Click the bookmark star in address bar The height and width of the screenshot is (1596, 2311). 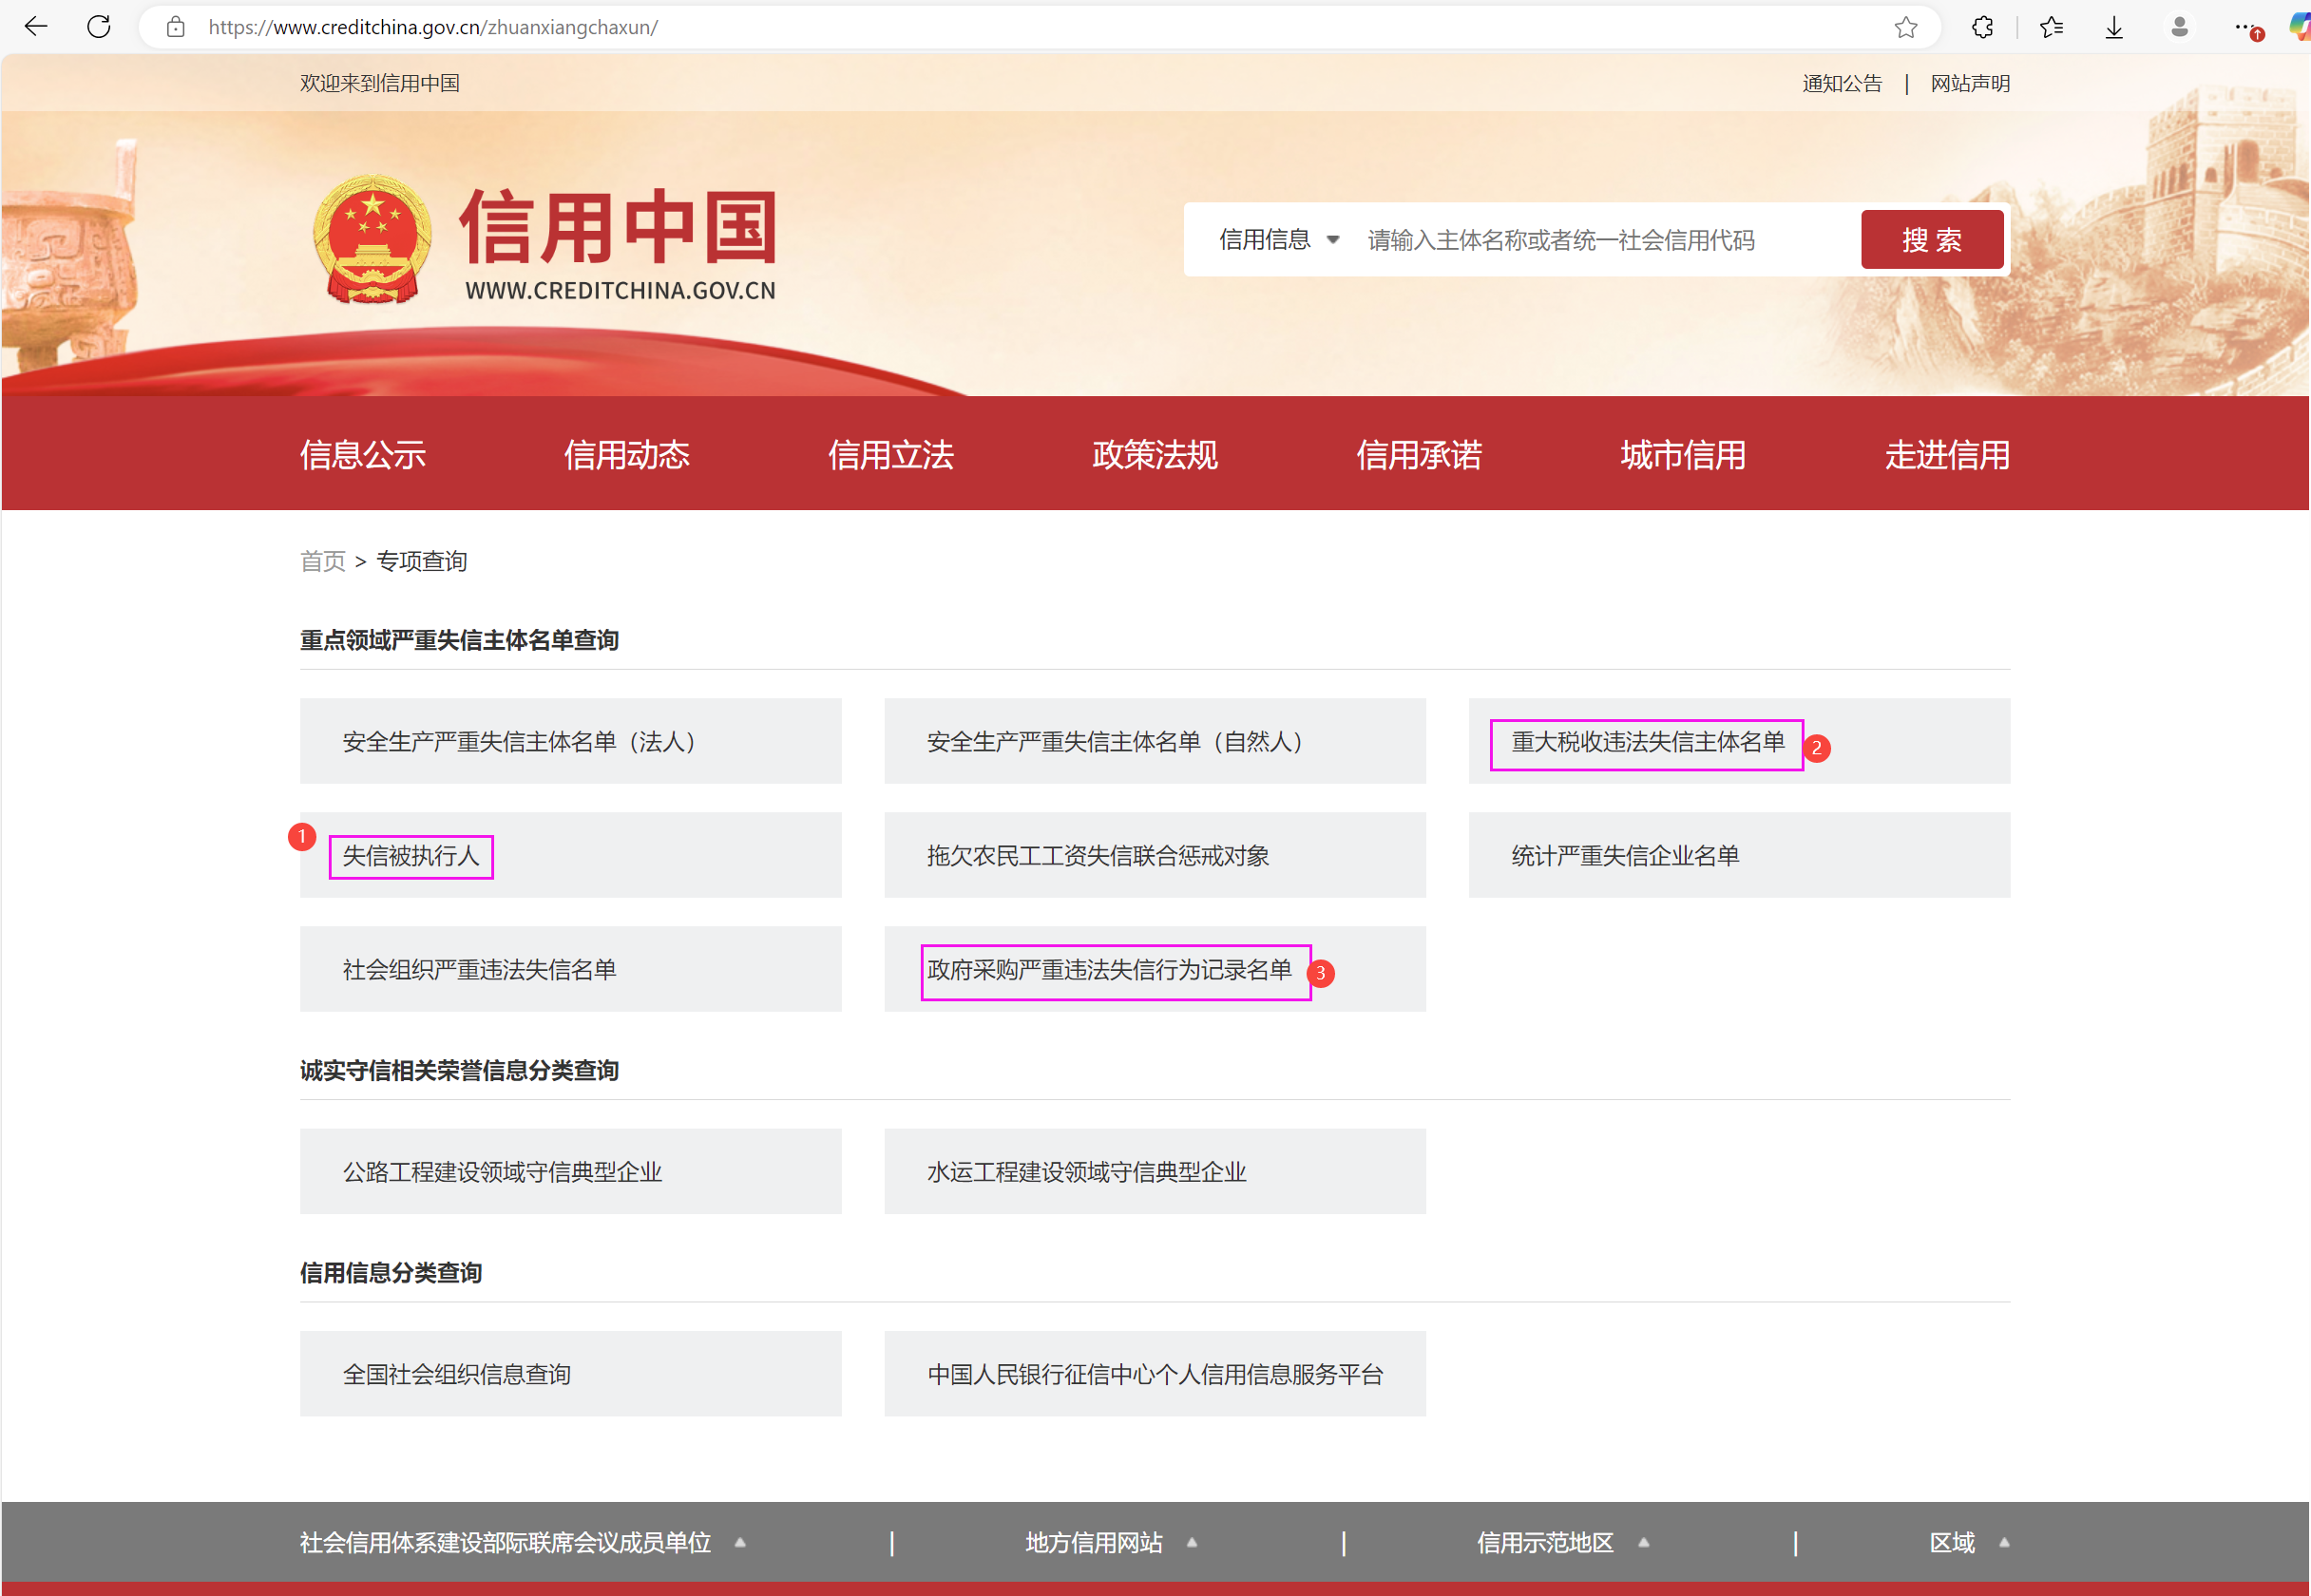(x=1905, y=27)
